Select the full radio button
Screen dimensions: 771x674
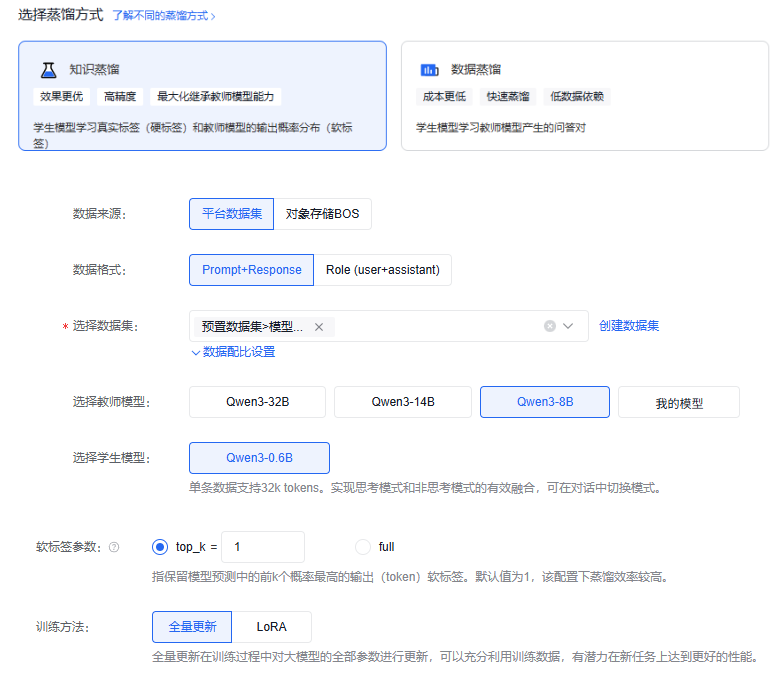[363, 547]
